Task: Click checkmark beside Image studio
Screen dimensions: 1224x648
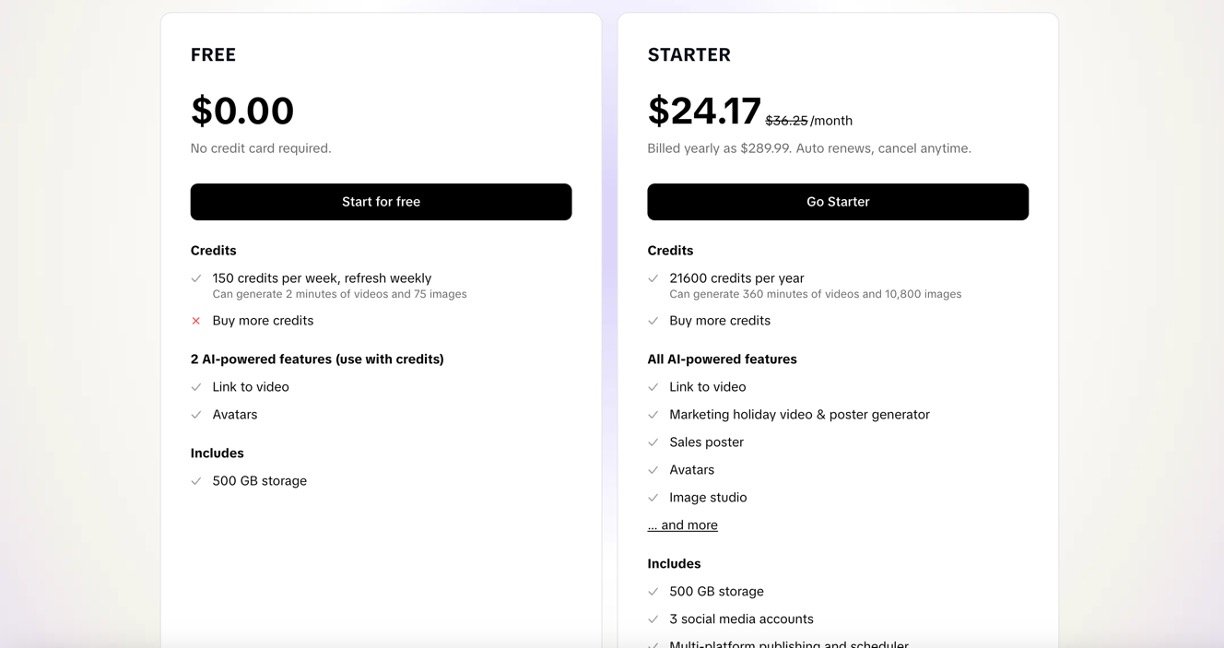Action: [x=653, y=498]
